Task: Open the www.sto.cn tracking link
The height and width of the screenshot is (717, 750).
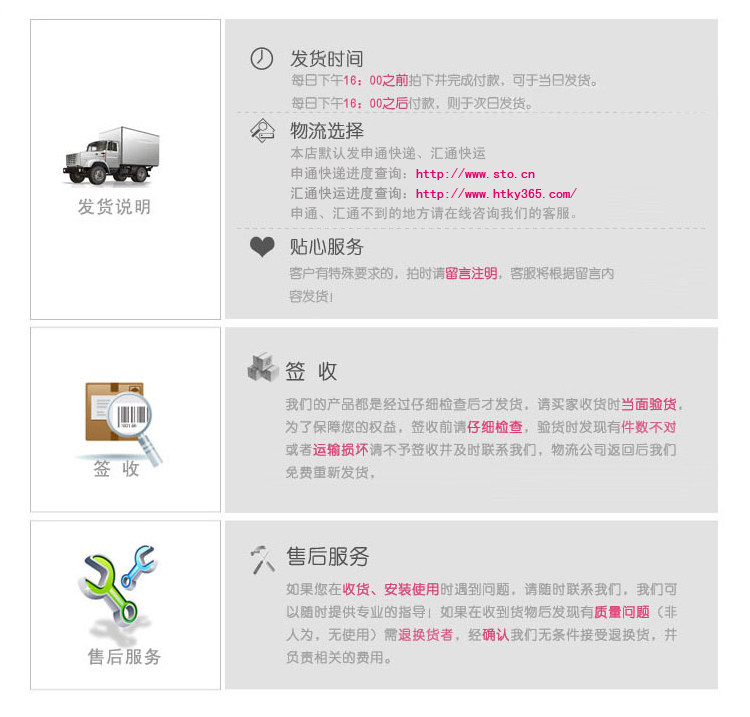Action: click(475, 174)
